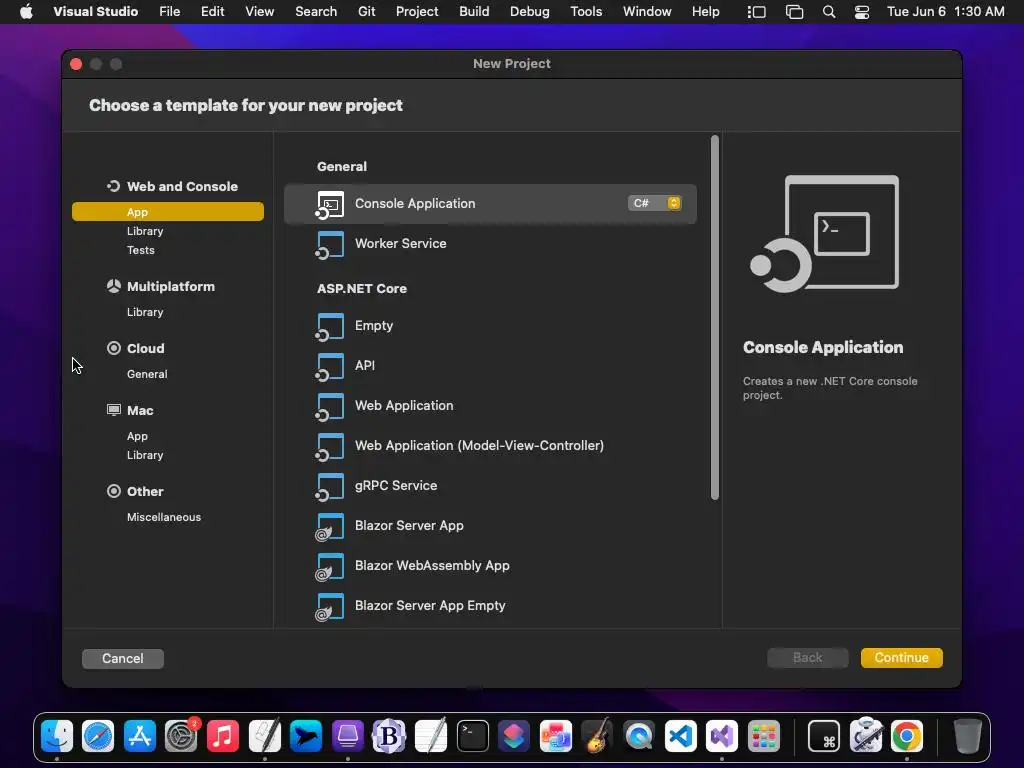Click the Worker Service template label

[x=400, y=244]
